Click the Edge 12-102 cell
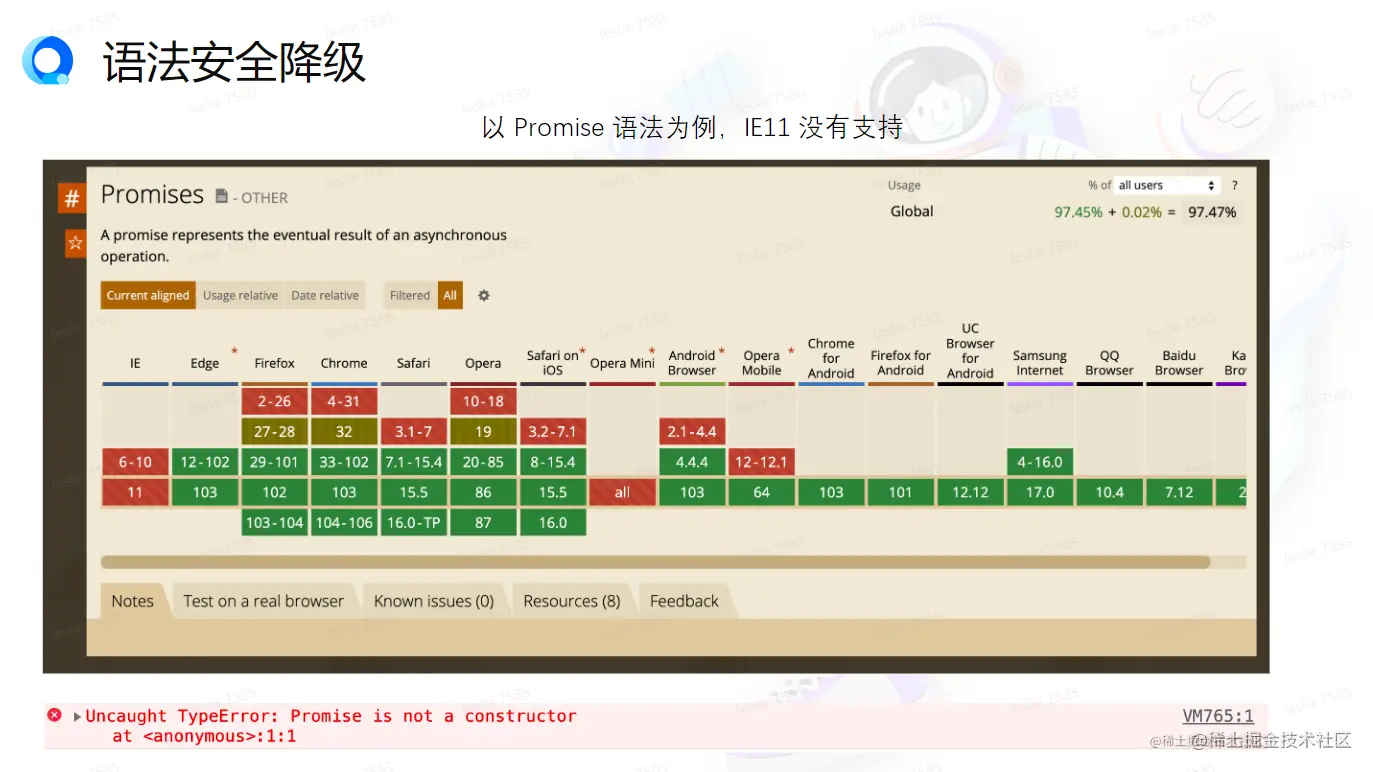This screenshot has width=1373, height=772. (205, 462)
